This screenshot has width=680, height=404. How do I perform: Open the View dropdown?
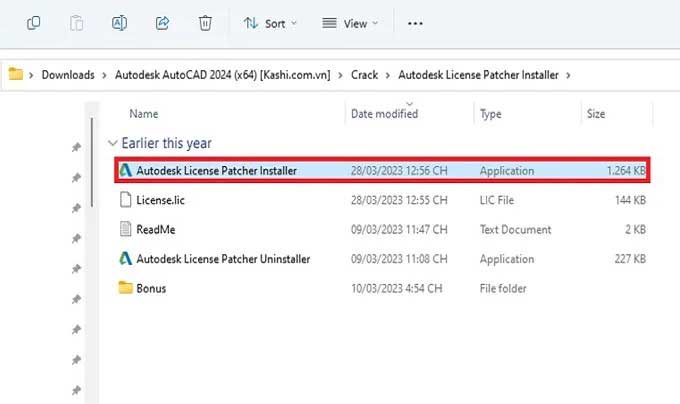click(x=350, y=23)
